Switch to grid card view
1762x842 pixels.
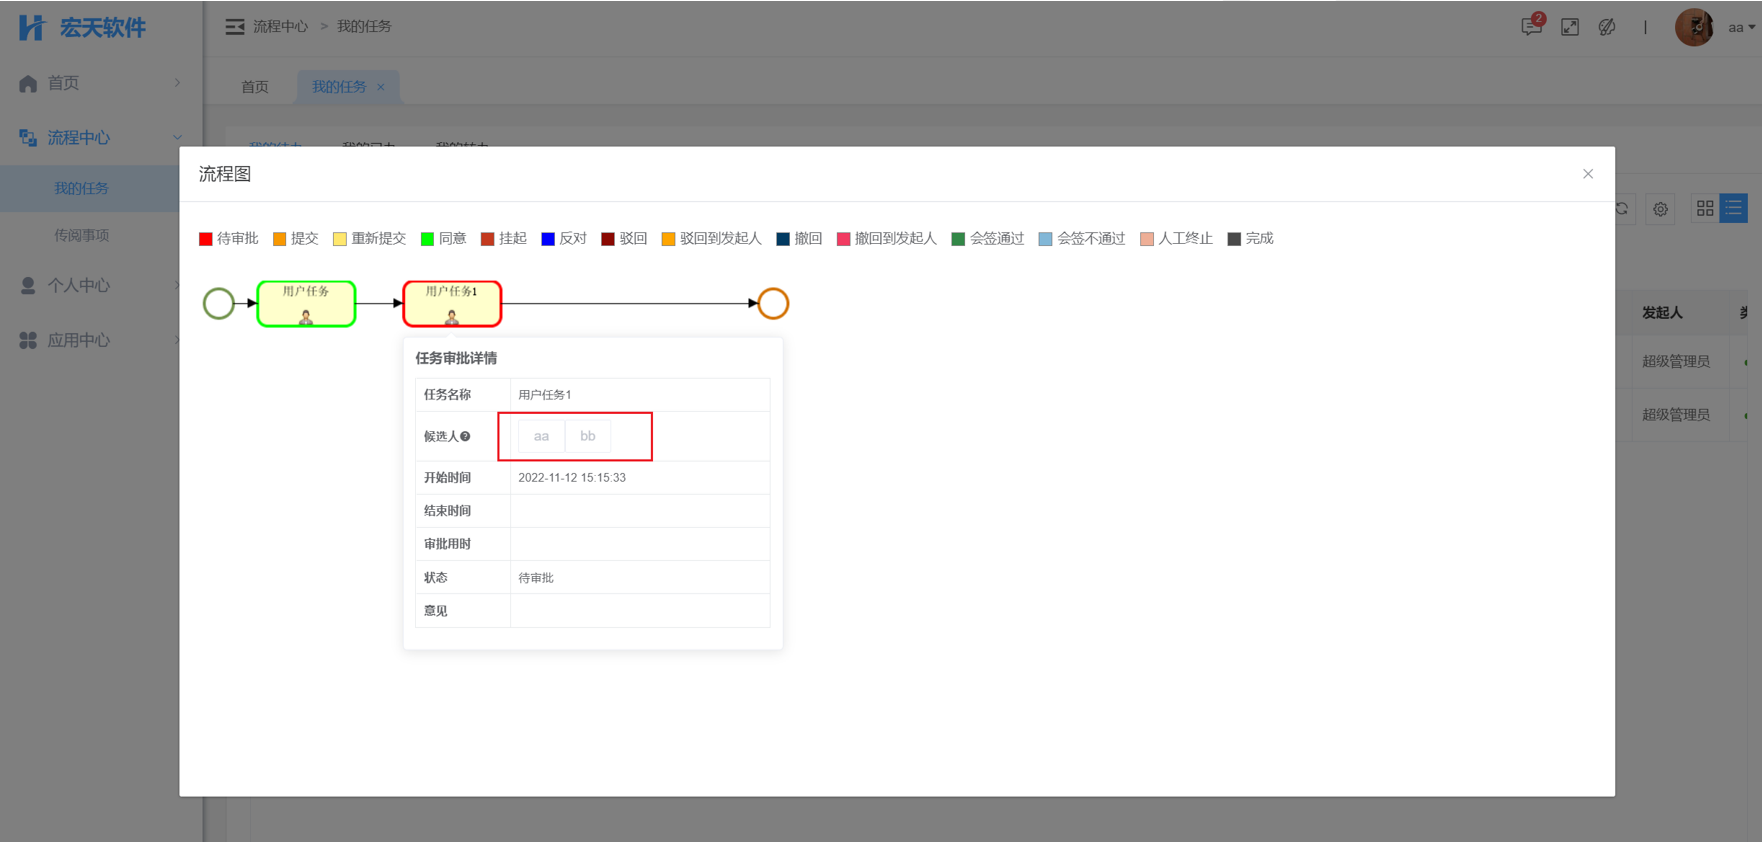point(1705,208)
